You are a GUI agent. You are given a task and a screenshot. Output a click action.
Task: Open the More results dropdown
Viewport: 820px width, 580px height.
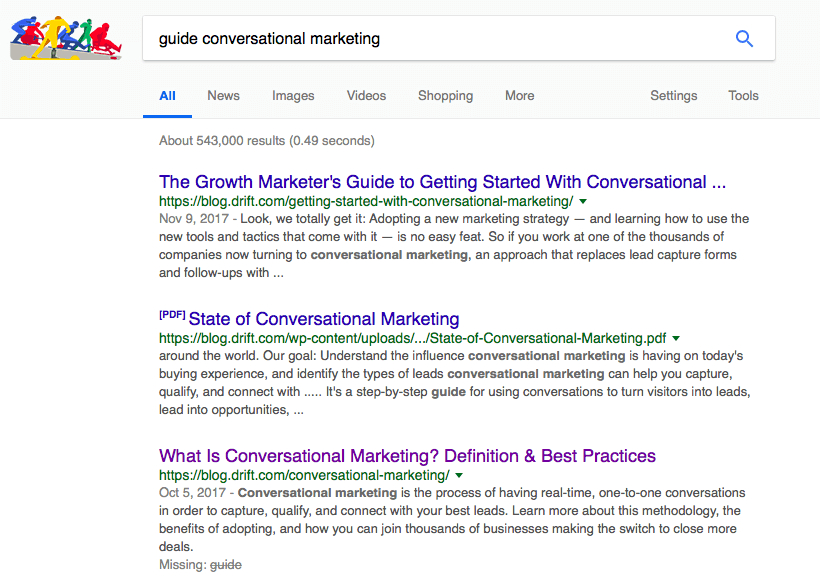pos(519,95)
